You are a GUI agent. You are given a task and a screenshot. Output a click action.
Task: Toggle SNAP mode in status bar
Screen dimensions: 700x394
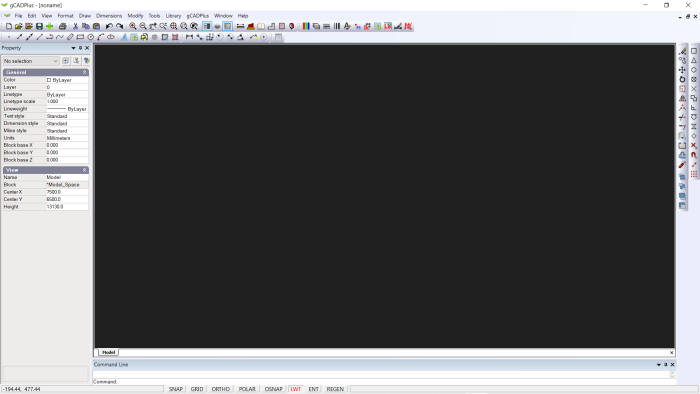click(x=176, y=389)
